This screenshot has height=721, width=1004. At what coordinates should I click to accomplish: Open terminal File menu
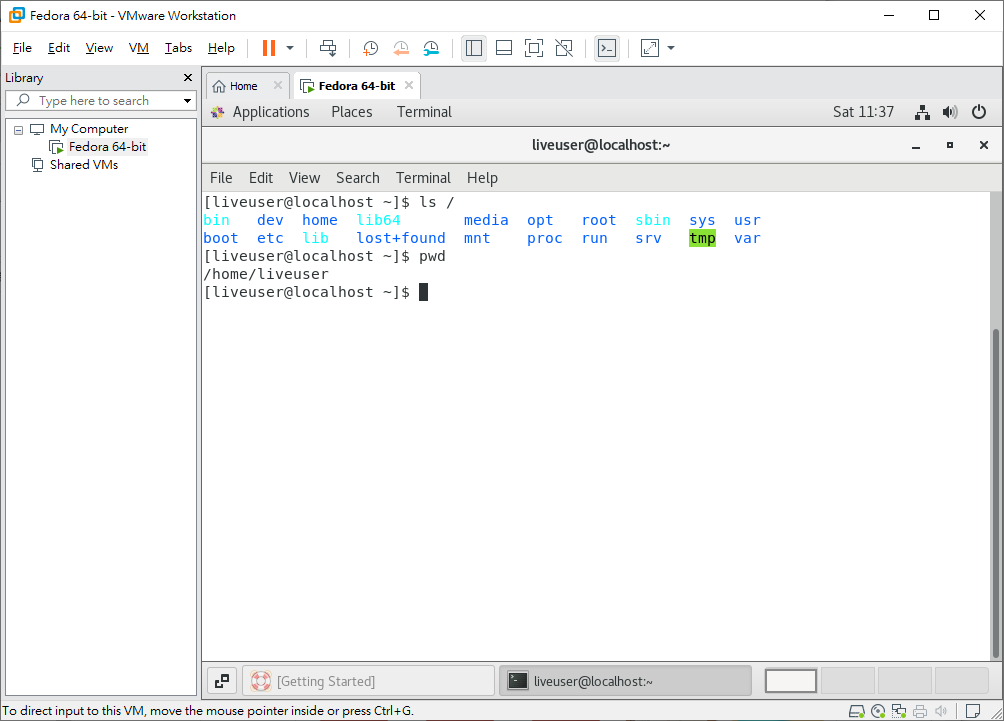[221, 178]
